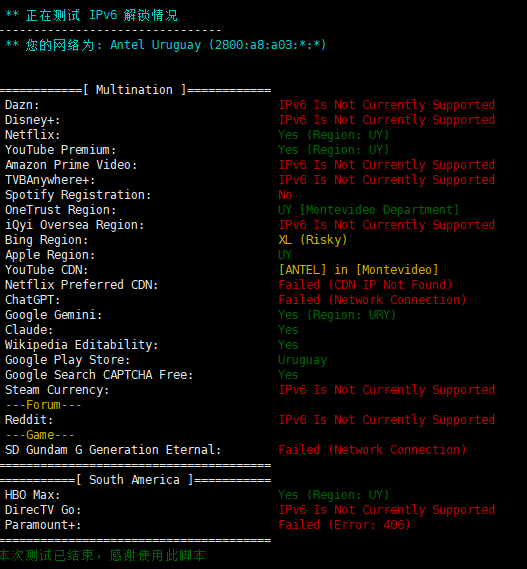
Task: Click the 'Uruguay' result value
Action: pos(303,360)
